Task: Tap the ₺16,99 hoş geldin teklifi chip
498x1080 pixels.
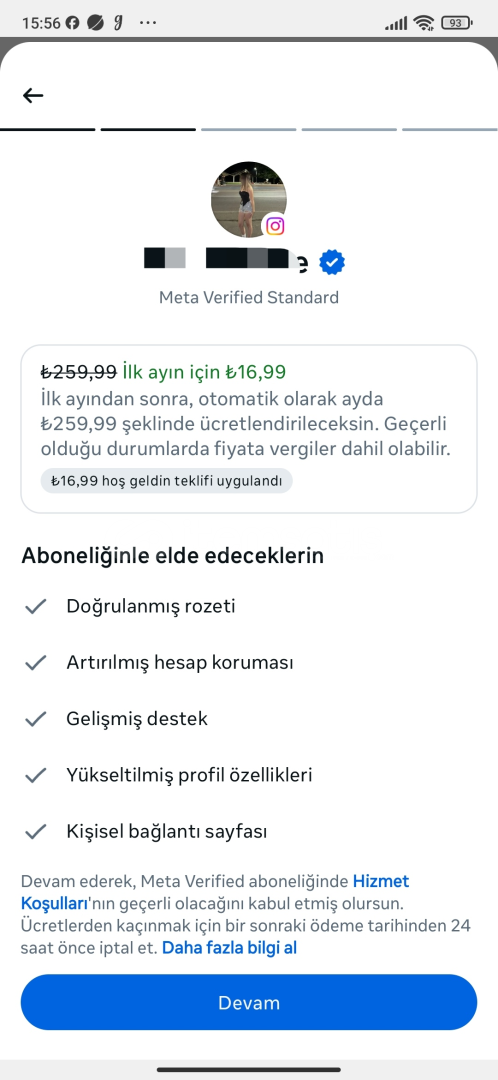Action: (x=167, y=481)
